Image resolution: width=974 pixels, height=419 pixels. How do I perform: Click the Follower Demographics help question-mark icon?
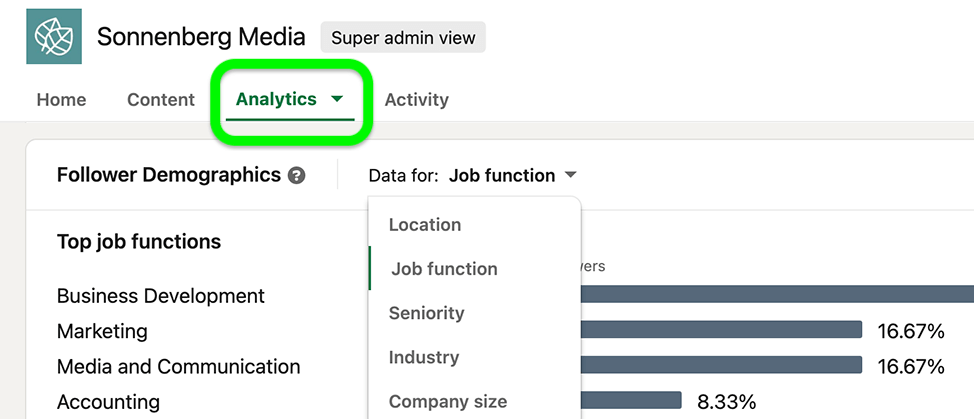[297, 176]
